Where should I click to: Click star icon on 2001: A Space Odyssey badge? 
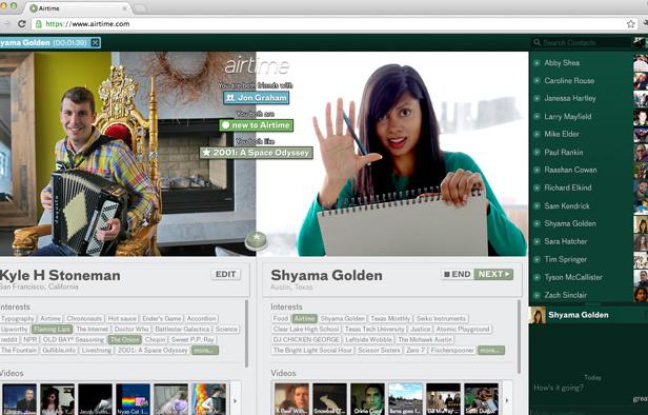207,153
